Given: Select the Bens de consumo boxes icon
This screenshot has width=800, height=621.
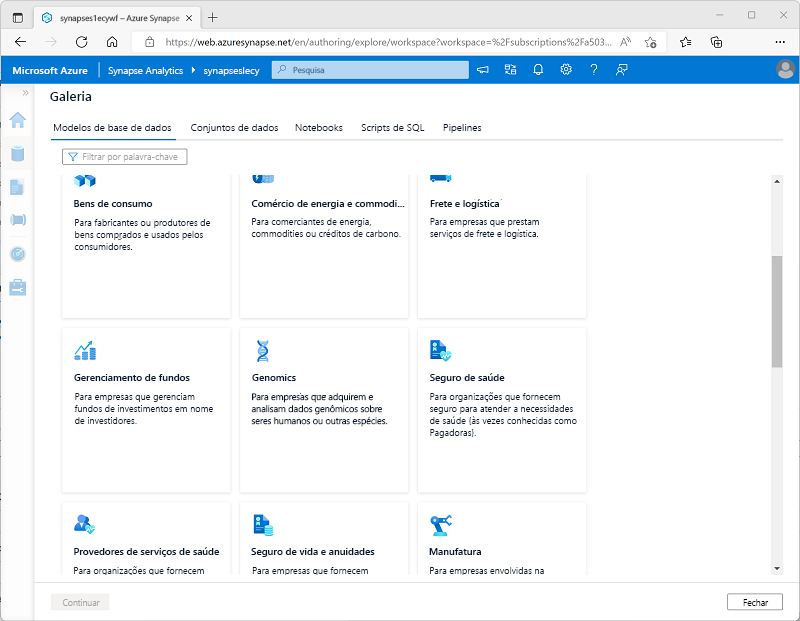Looking at the screenshot, I should [x=85, y=181].
